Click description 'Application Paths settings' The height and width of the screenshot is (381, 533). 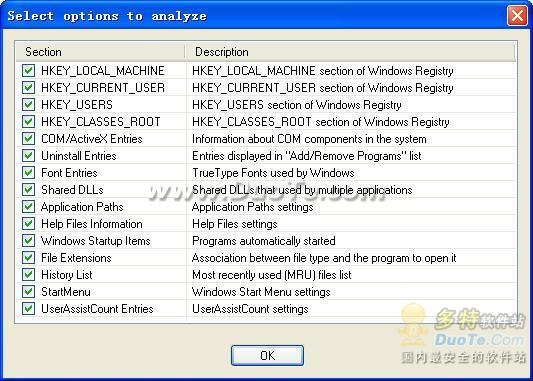point(253,207)
